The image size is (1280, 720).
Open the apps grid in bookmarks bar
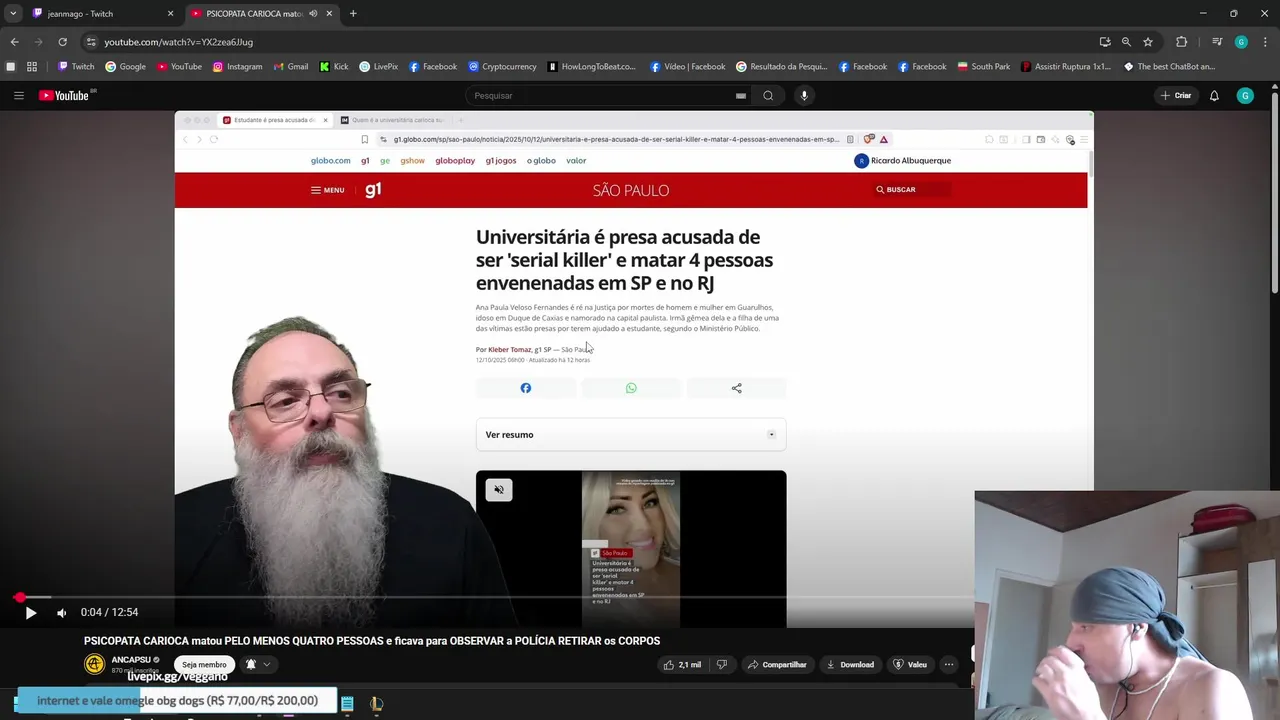[32, 67]
